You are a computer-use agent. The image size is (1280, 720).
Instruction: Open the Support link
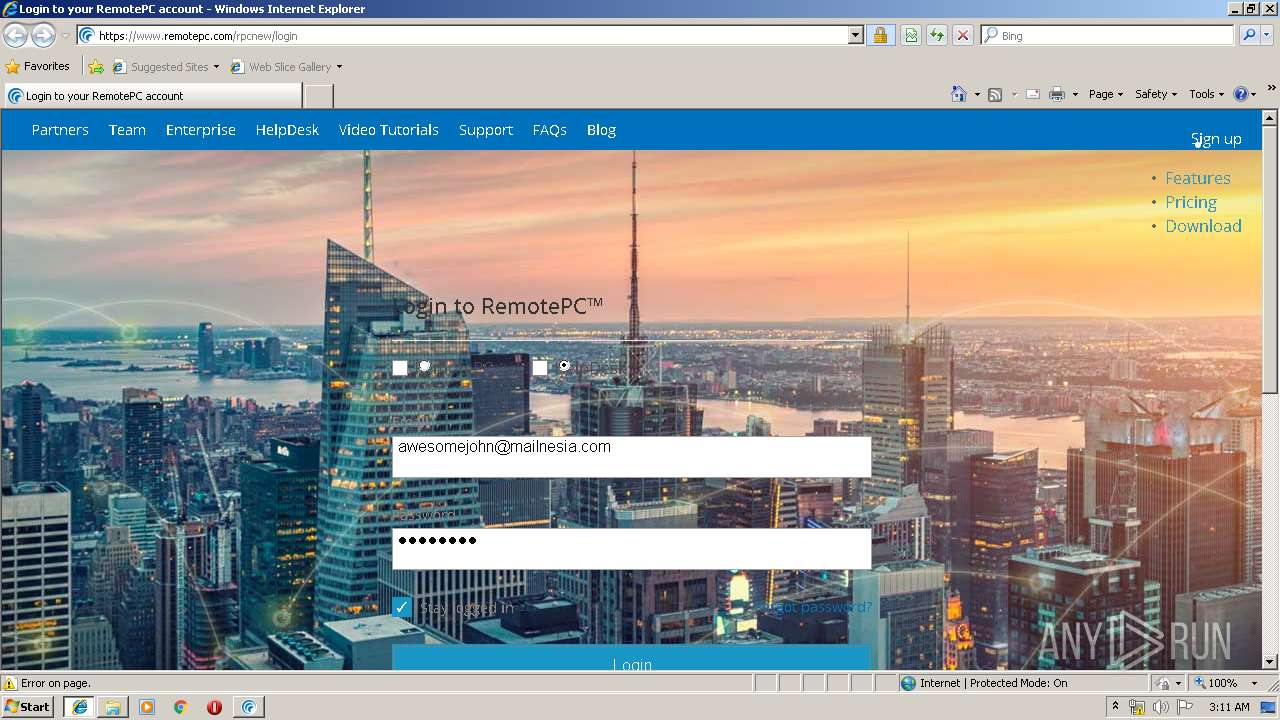point(486,130)
